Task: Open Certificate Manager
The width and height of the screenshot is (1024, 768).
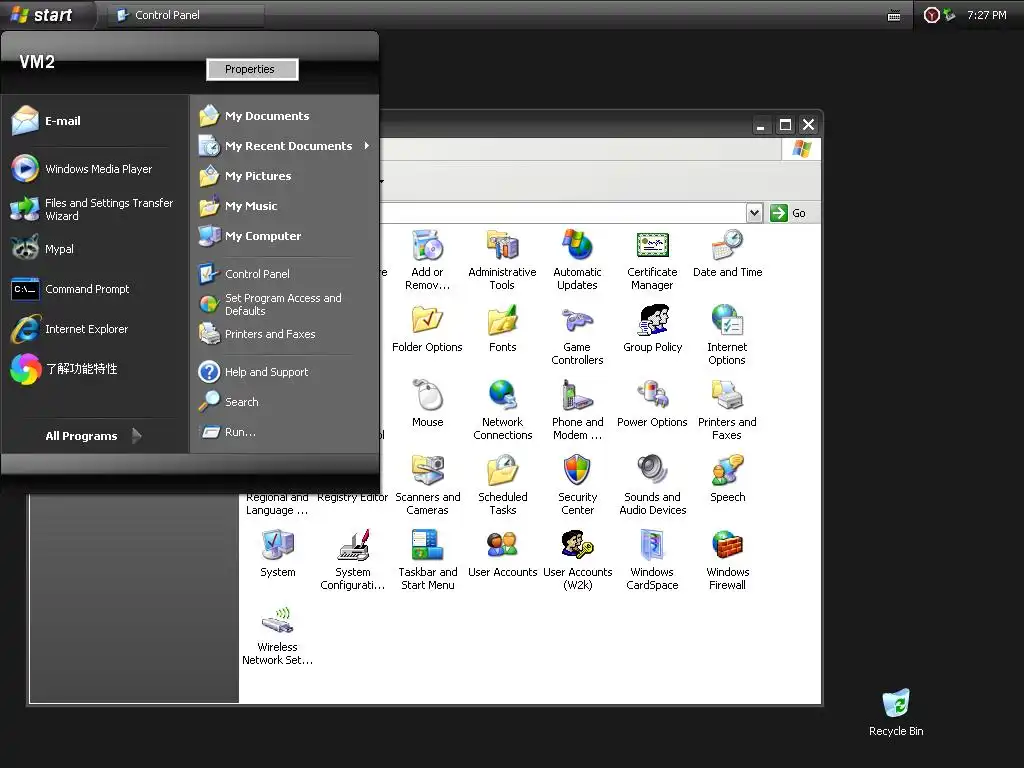Action: coord(652,259)
